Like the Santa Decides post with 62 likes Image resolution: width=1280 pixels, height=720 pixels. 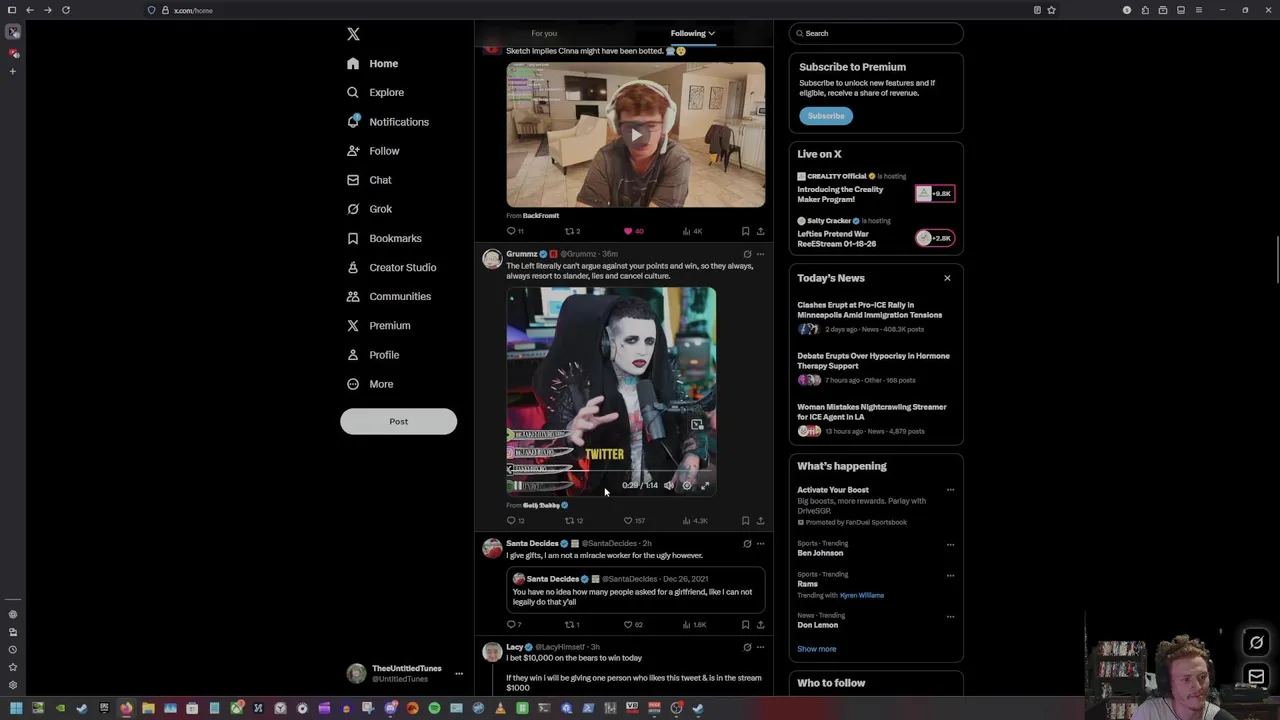(x=633, y=625)
